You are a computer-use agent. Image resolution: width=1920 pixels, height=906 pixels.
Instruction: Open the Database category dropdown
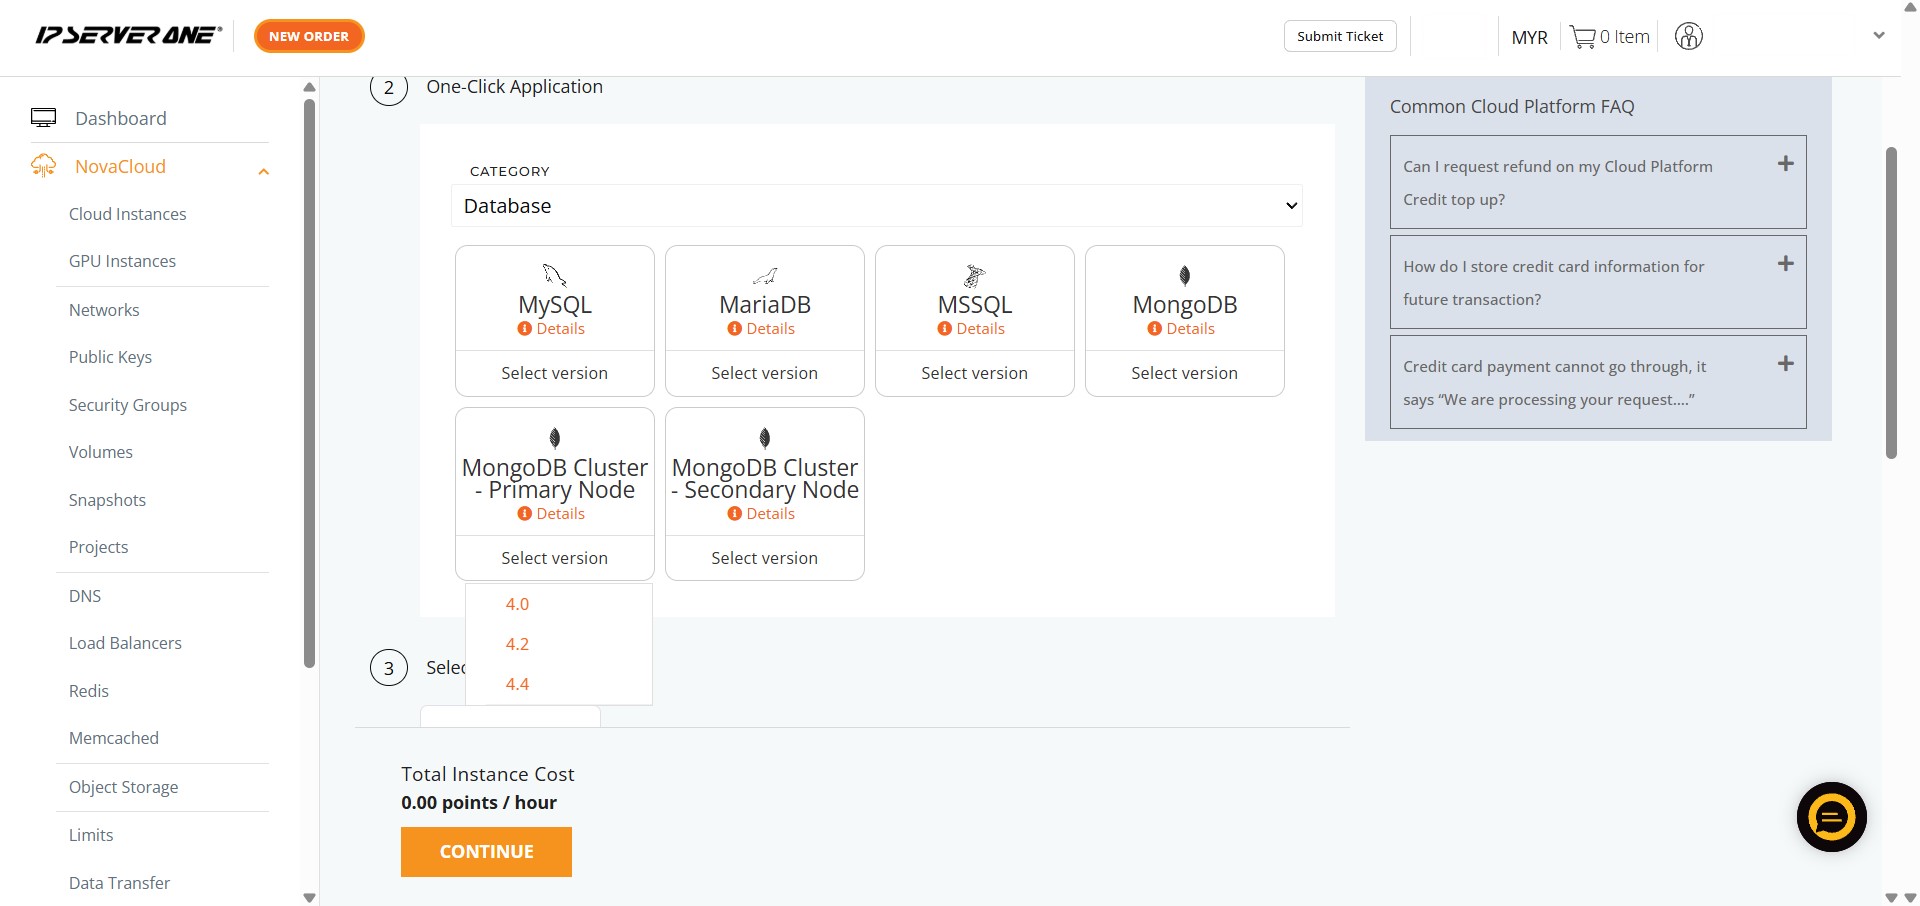coord(876,206)
